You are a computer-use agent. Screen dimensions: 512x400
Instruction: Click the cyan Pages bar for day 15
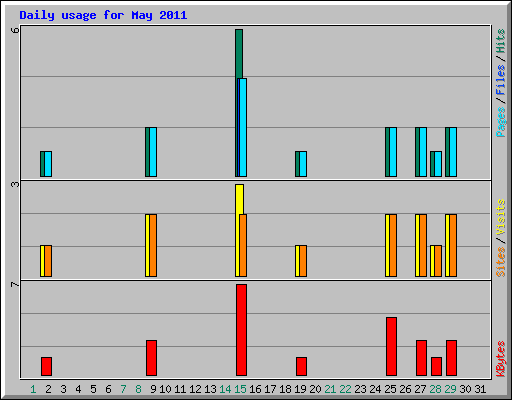tap(243, 127)
